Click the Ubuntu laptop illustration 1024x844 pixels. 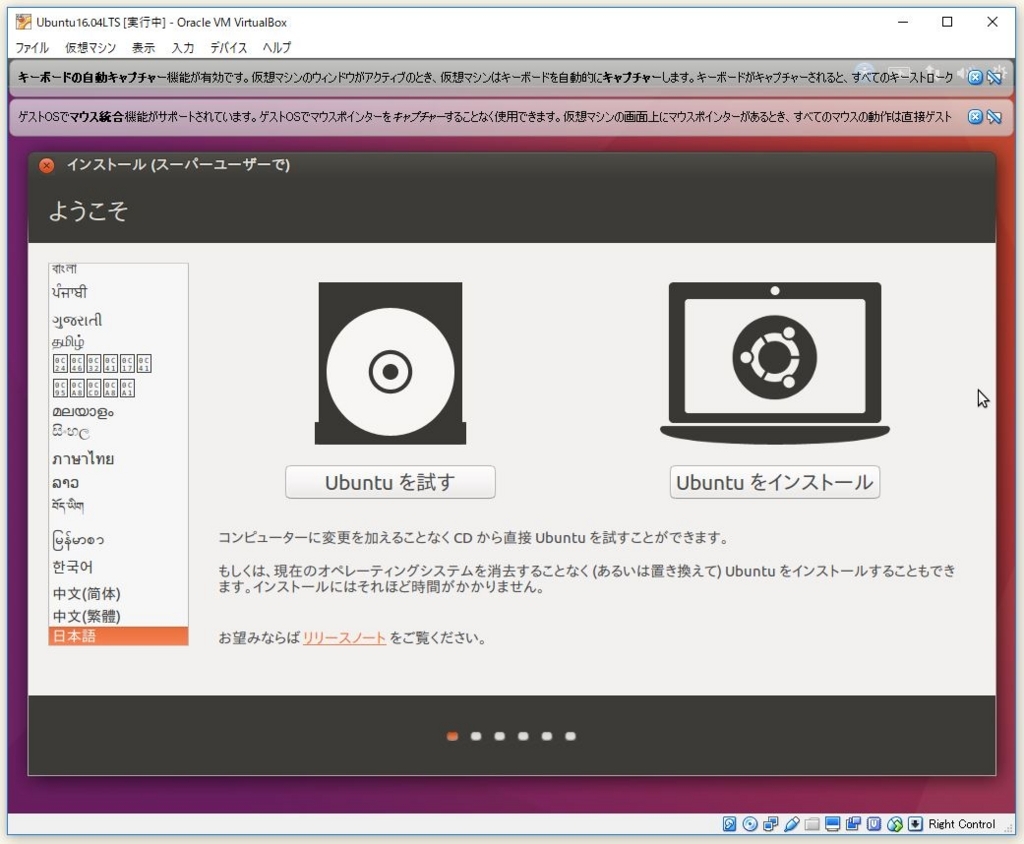[x=775, y=363]
